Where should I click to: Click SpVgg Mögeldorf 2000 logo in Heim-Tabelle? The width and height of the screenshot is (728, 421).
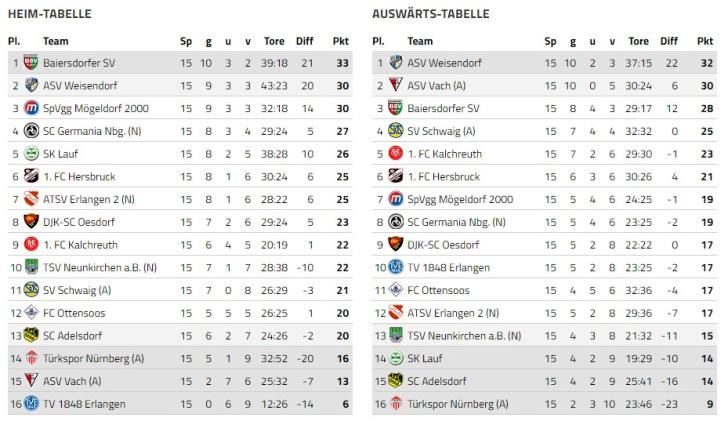point(31,108)
